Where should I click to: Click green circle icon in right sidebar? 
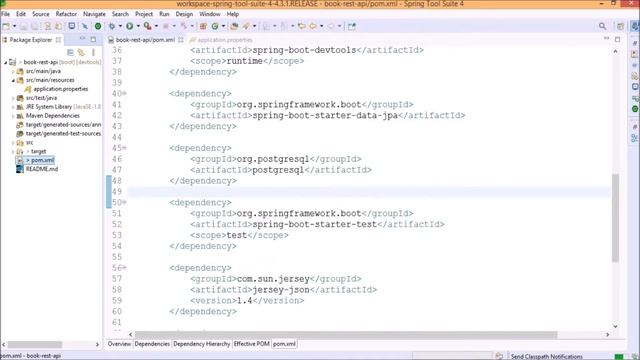click(x=635, y=109)
